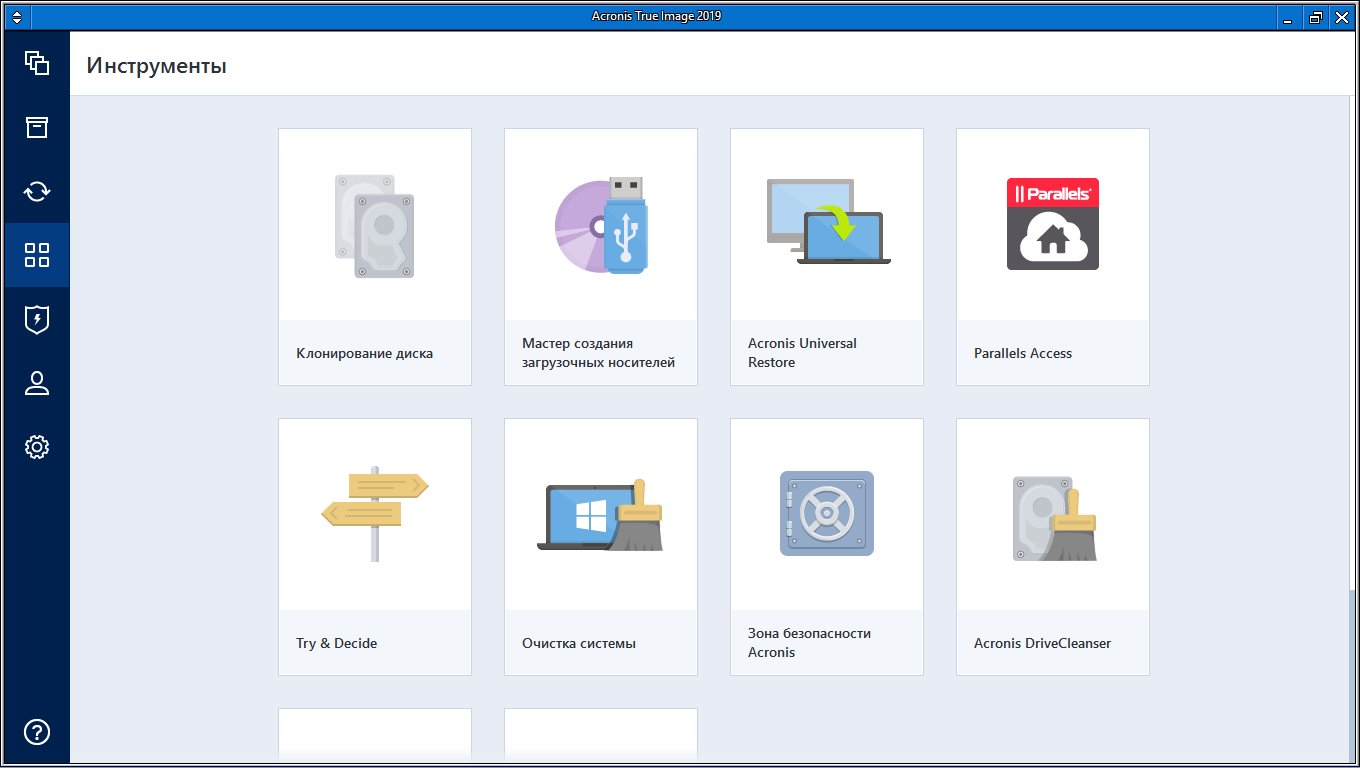Click the Acronis safe vault icon
The image size is (1360, 768).
pos(827,514)
